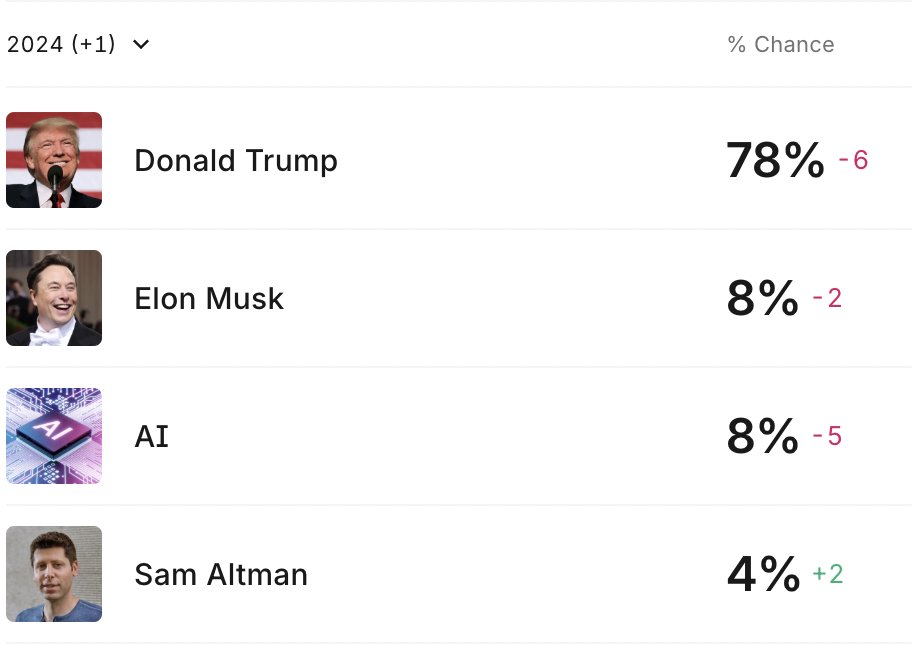Viewport: 912px width, 650px height.
Task: Open the Sam Altman name link
Action: [221, 575]
